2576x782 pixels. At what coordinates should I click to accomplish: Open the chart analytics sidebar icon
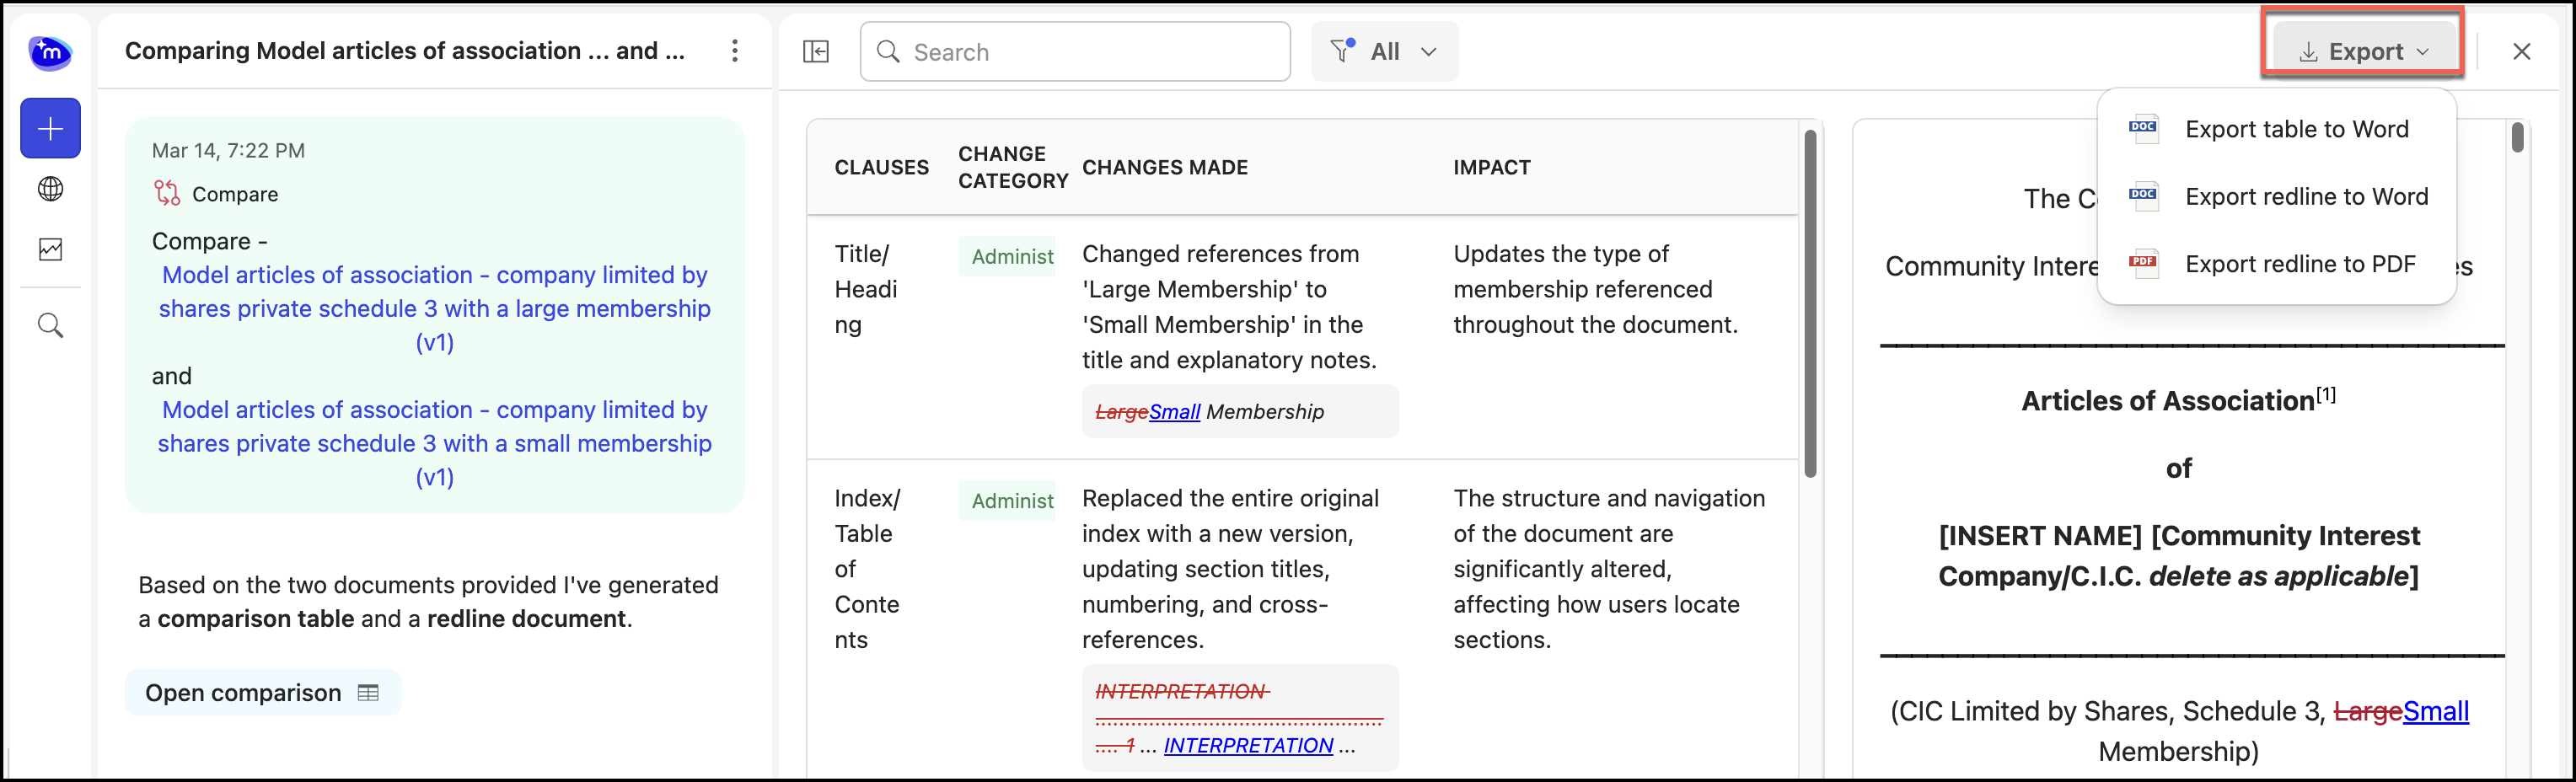[x=50, y=249]
